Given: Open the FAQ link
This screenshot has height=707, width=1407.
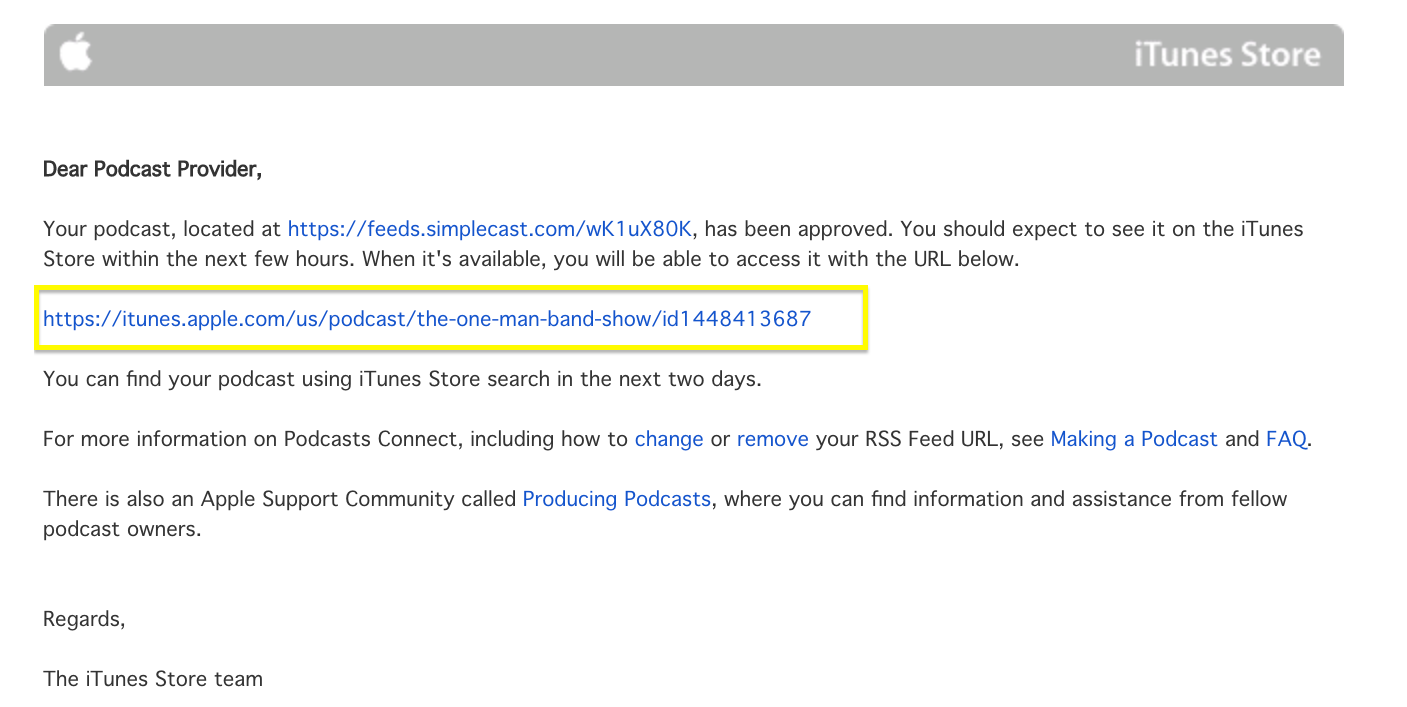Looking at the screenshot, I should pyautogui.click(x=1286, y=439).
